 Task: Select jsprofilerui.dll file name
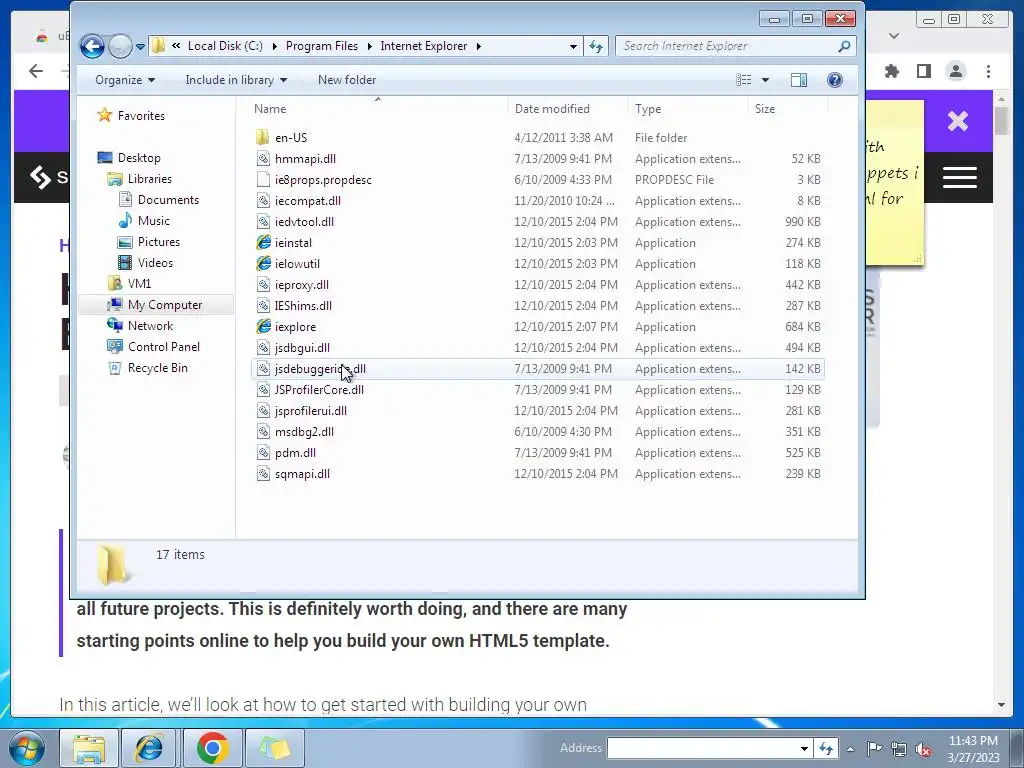point(311,411)
